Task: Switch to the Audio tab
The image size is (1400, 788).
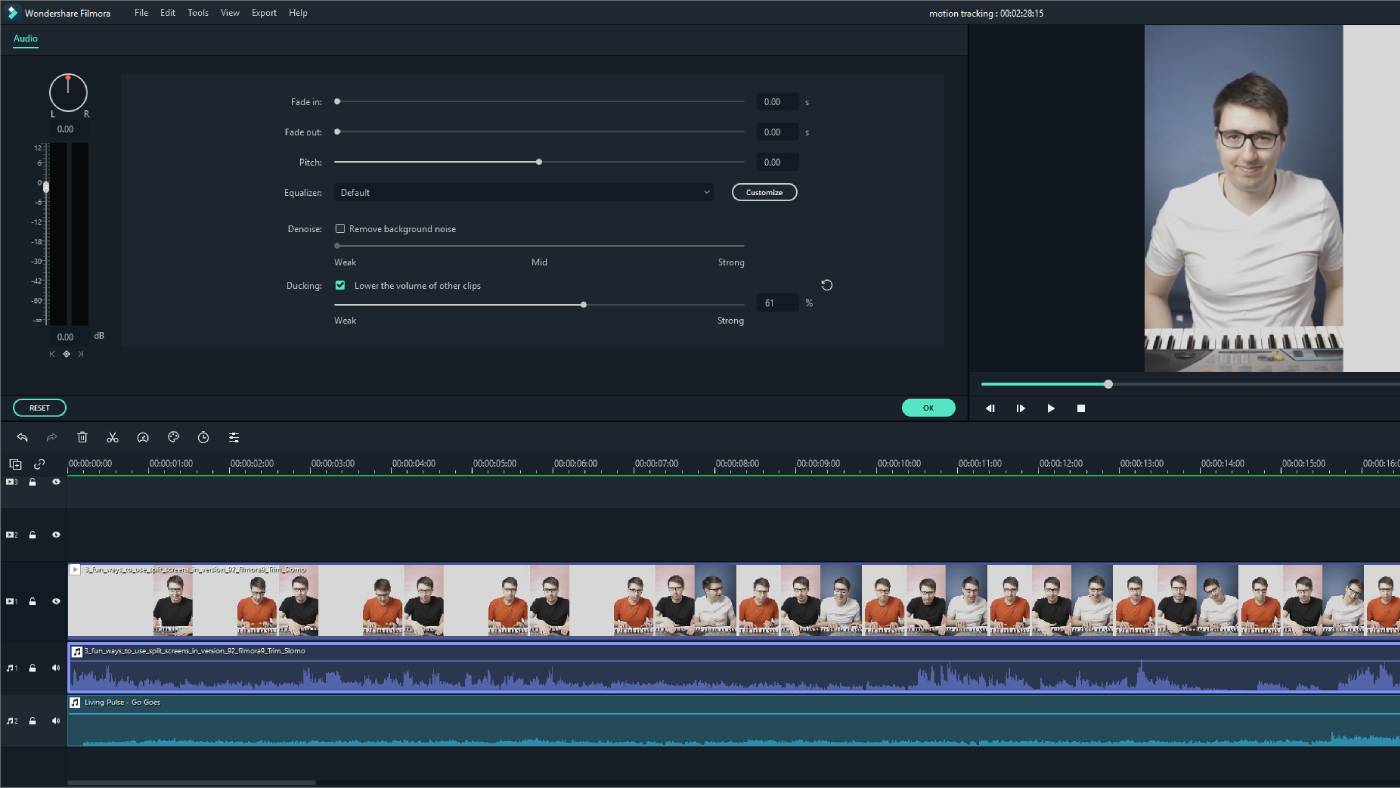Action: point(25,39)
